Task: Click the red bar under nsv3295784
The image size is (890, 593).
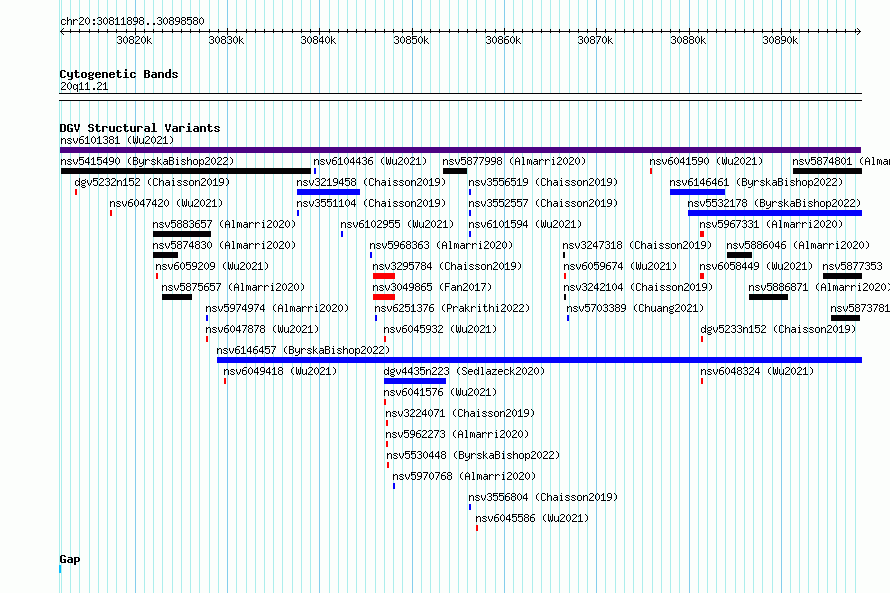Action: click(384, 276)
